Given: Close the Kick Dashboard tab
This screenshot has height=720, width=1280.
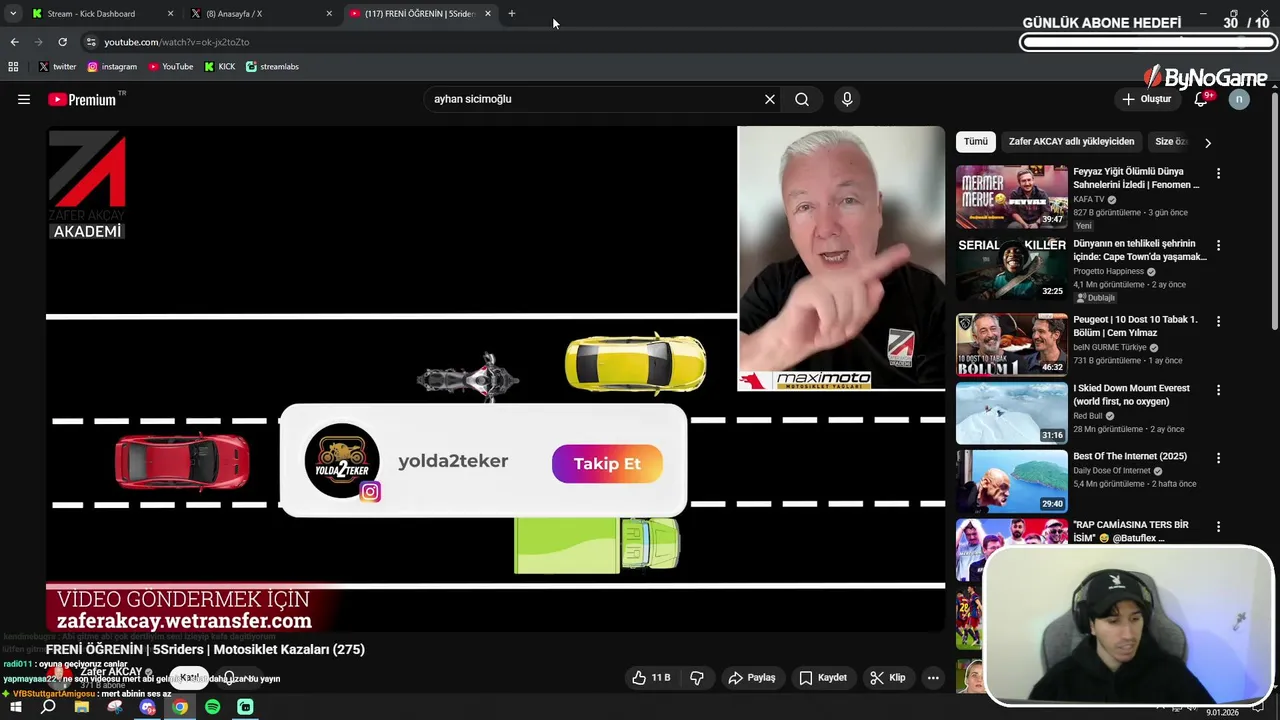Looking at the screenshot, I should pos(170,14).
